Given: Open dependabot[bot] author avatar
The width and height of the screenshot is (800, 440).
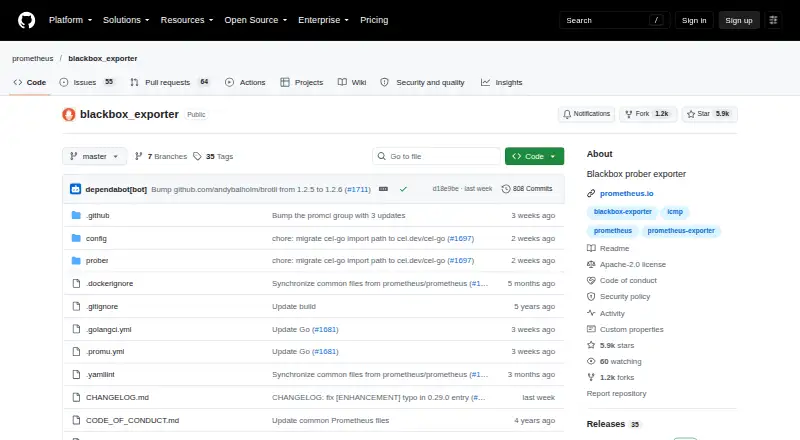Looking at the screenshot, I should (x=76, y=189).
